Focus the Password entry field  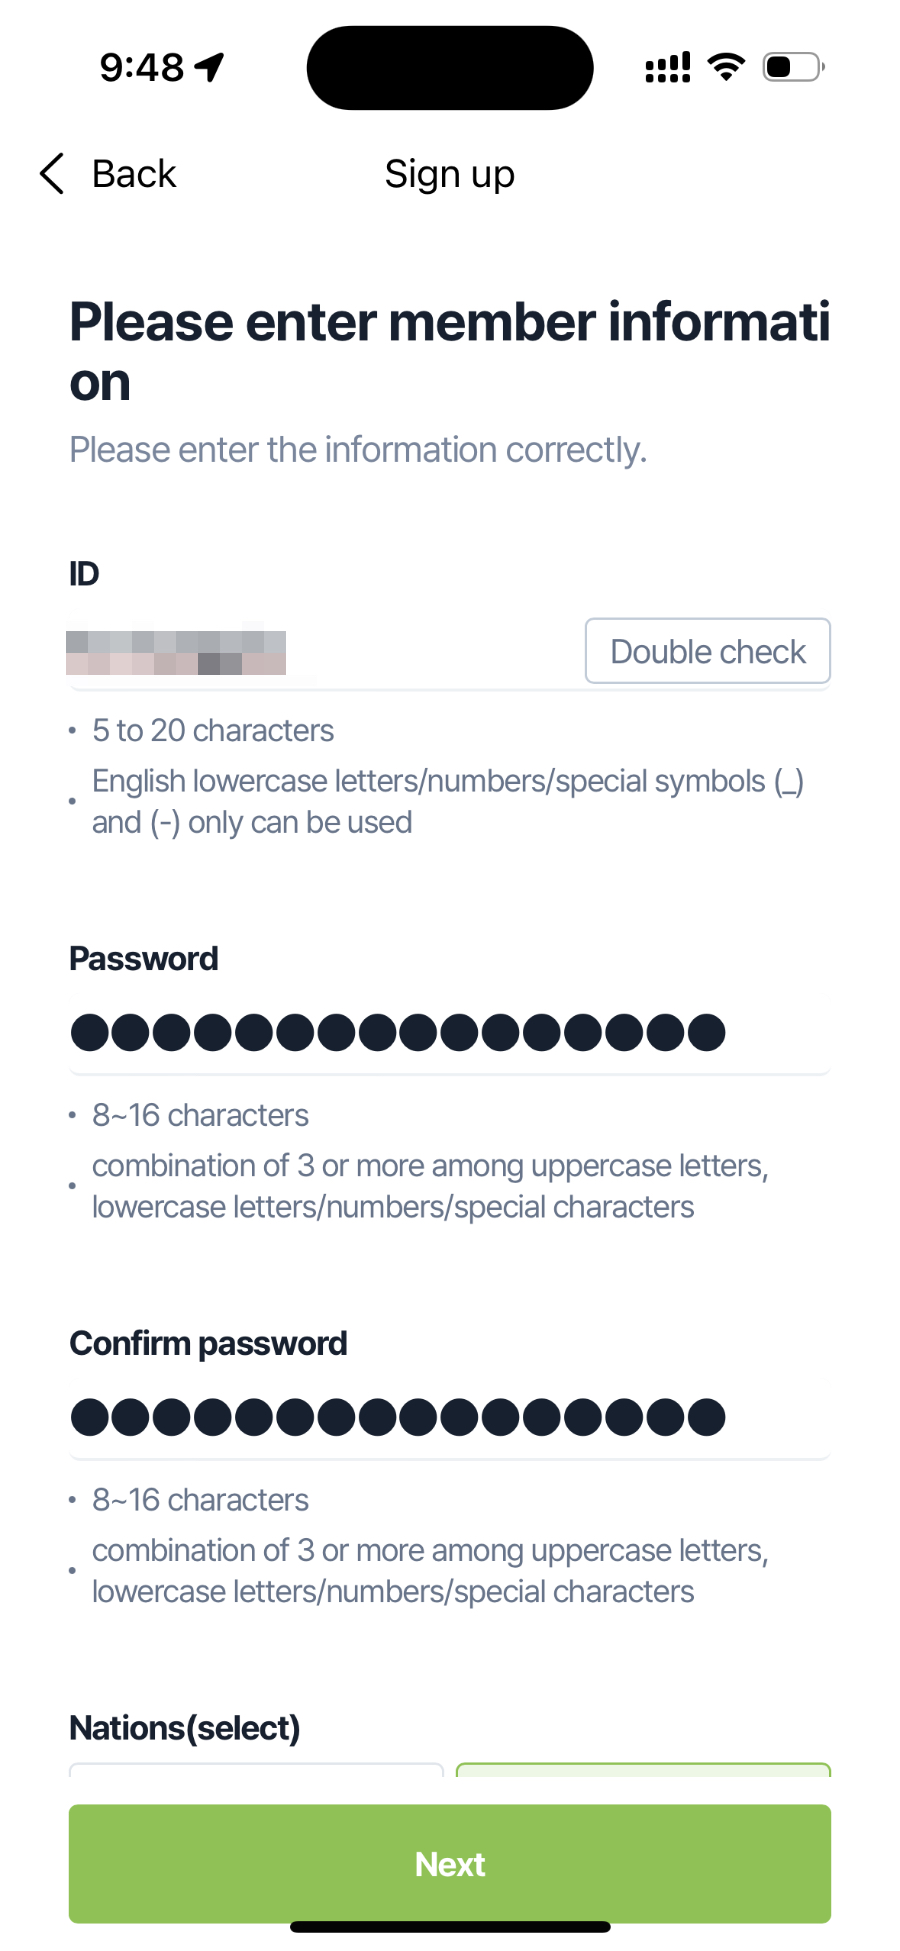(448, 1033)
